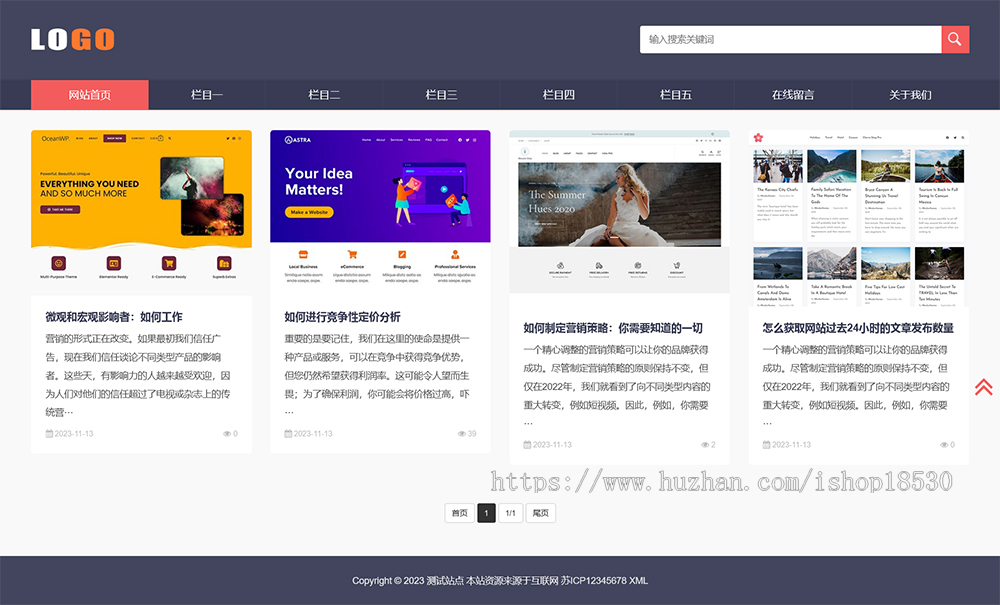1000x605 pixels.
Task: Click calendar icon on 怎么获取网站 card
Action: tap(767, 444)
